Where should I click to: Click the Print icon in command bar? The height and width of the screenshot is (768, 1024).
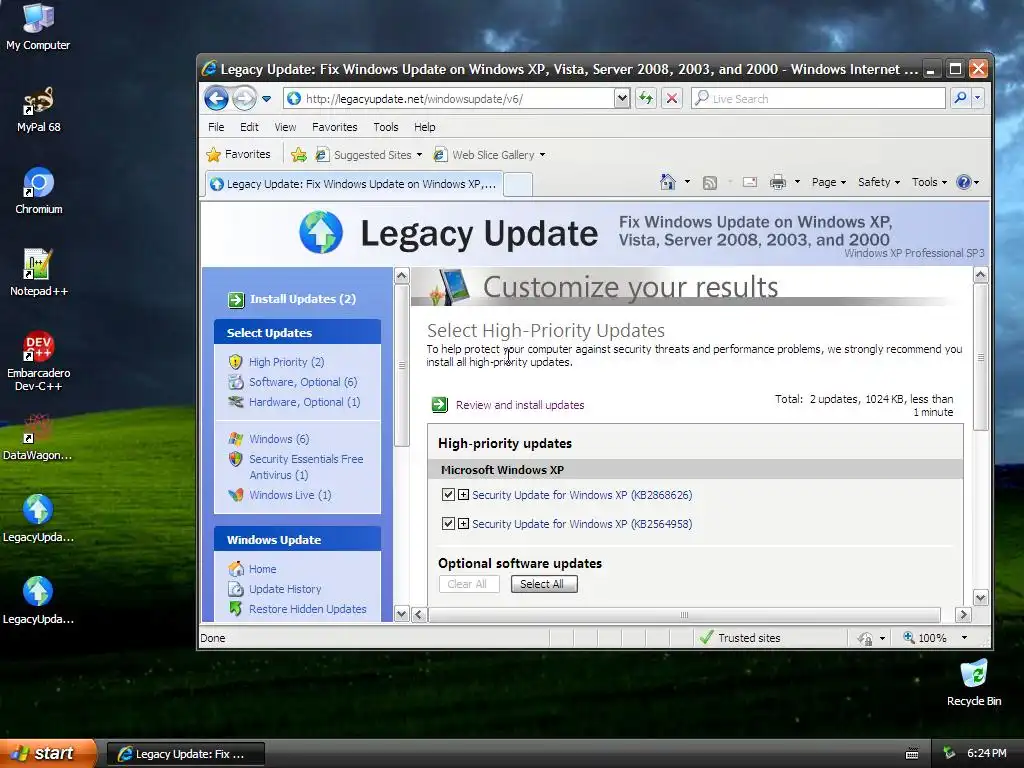point(777,182)
